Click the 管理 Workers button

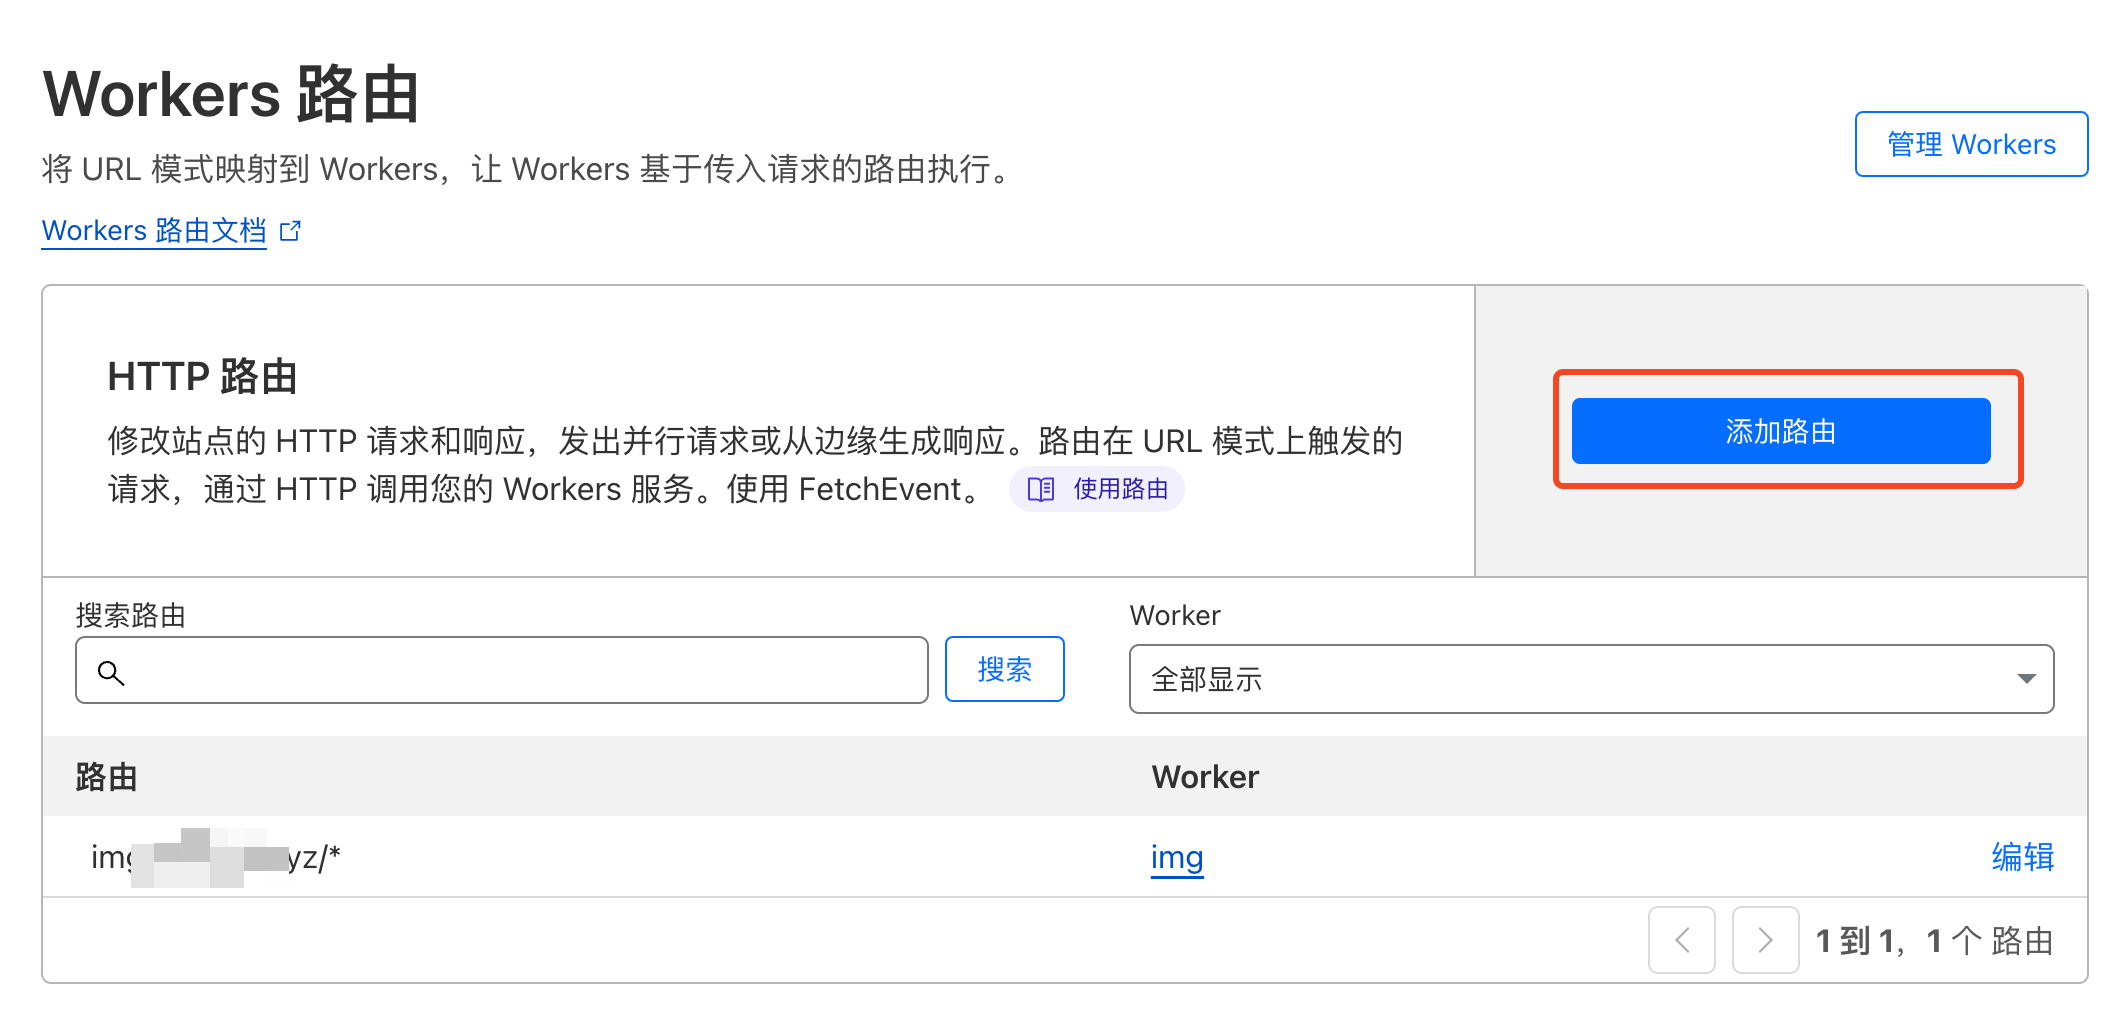[1970, 144]
